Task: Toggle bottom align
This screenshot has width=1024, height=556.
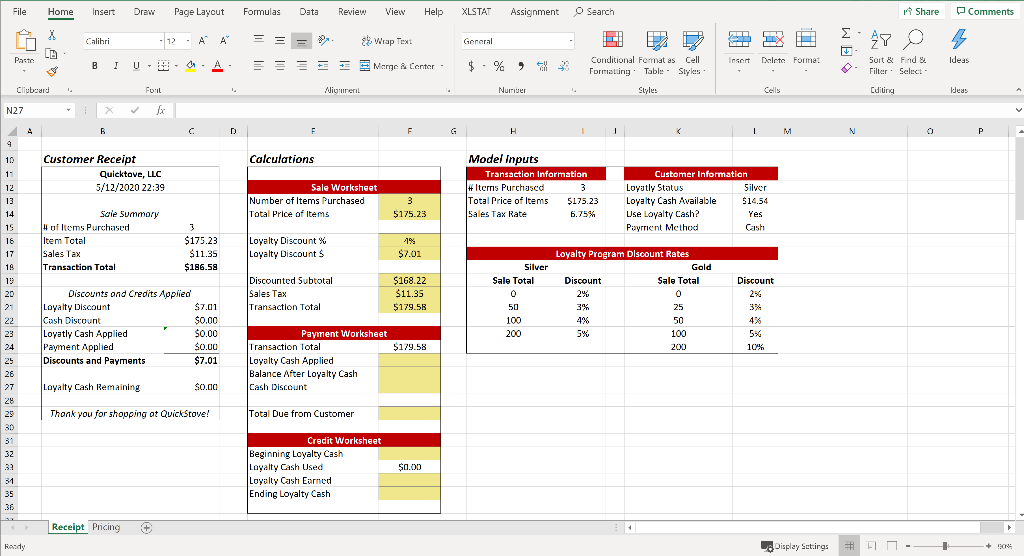Action: pos(301,41)
